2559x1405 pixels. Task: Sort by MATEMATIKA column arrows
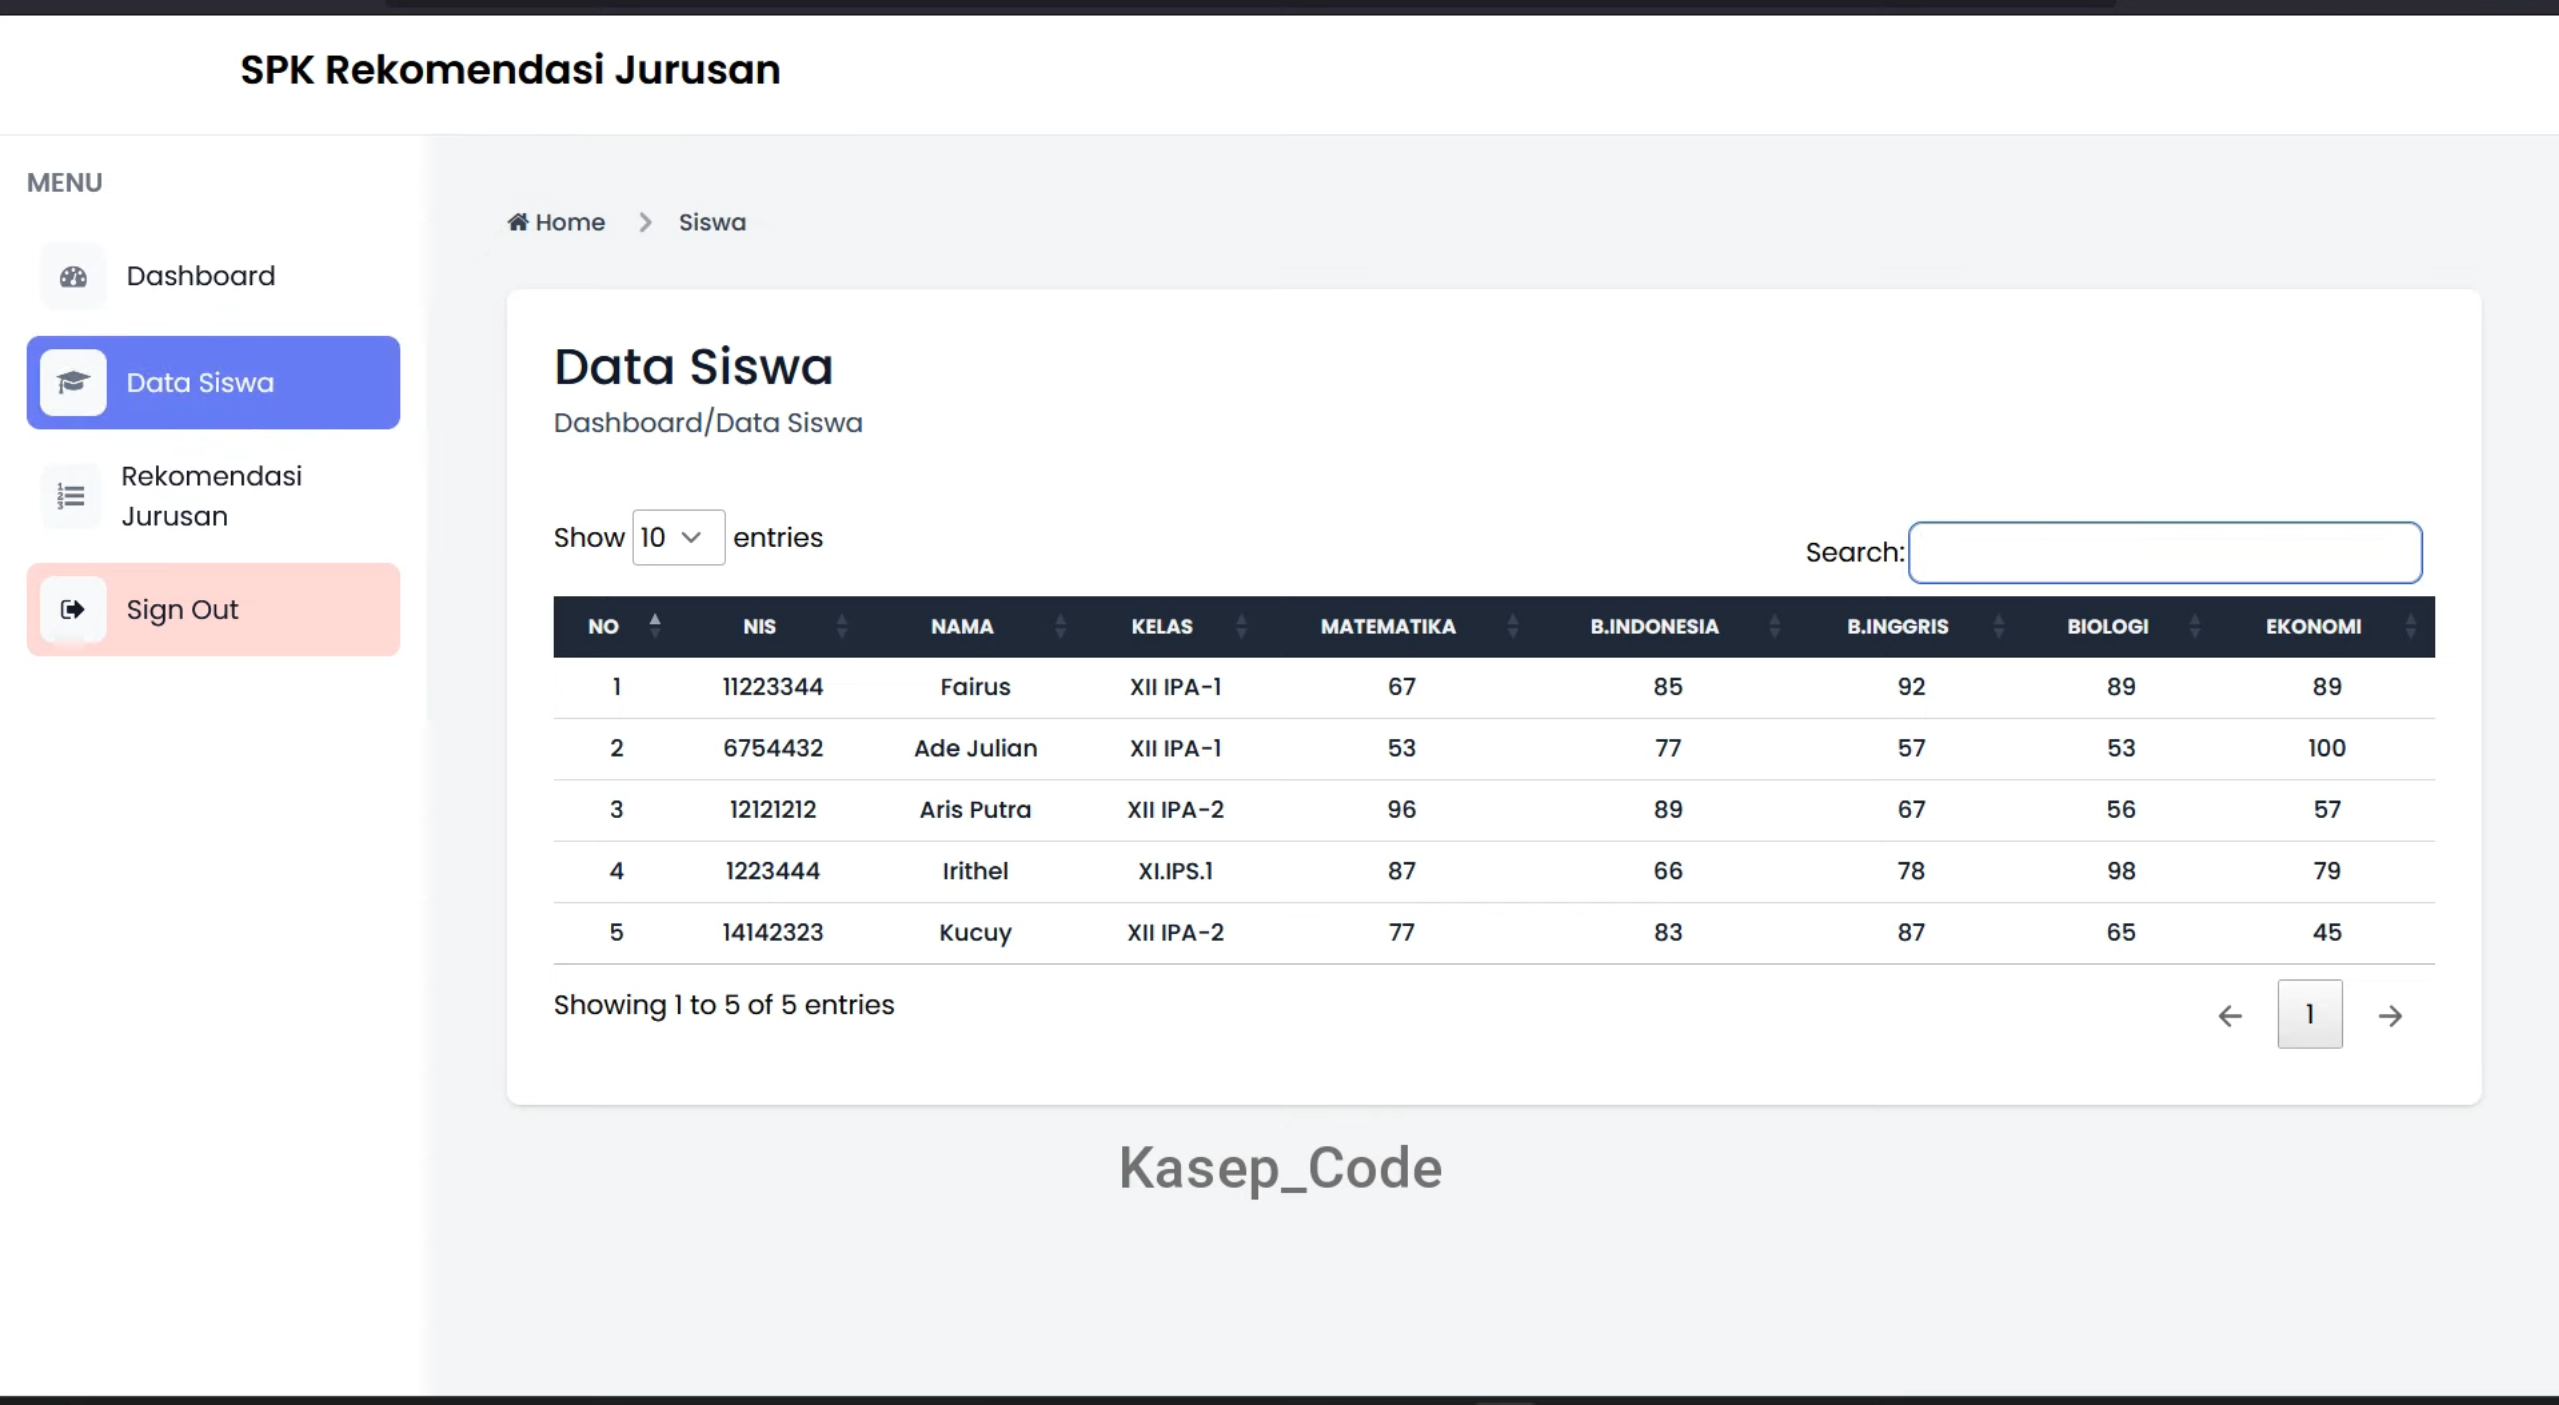(x=1512, y=626)
